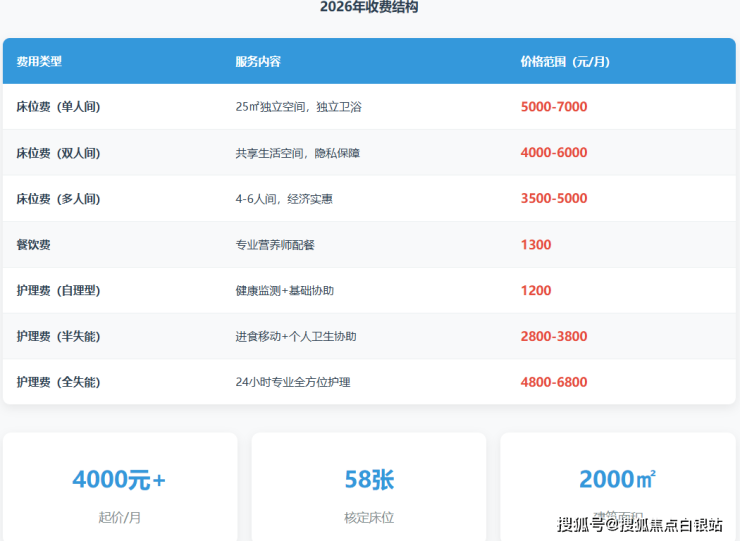Click the 2026年收费结构 title

coord(369,8)
